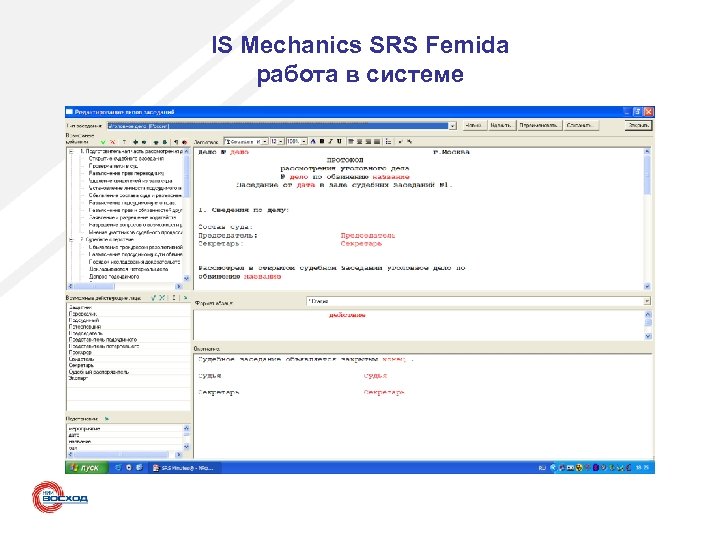The width and height of the screenshot is (720, 540).
Task: Select Эксперт in participants list
Action: 78,379
